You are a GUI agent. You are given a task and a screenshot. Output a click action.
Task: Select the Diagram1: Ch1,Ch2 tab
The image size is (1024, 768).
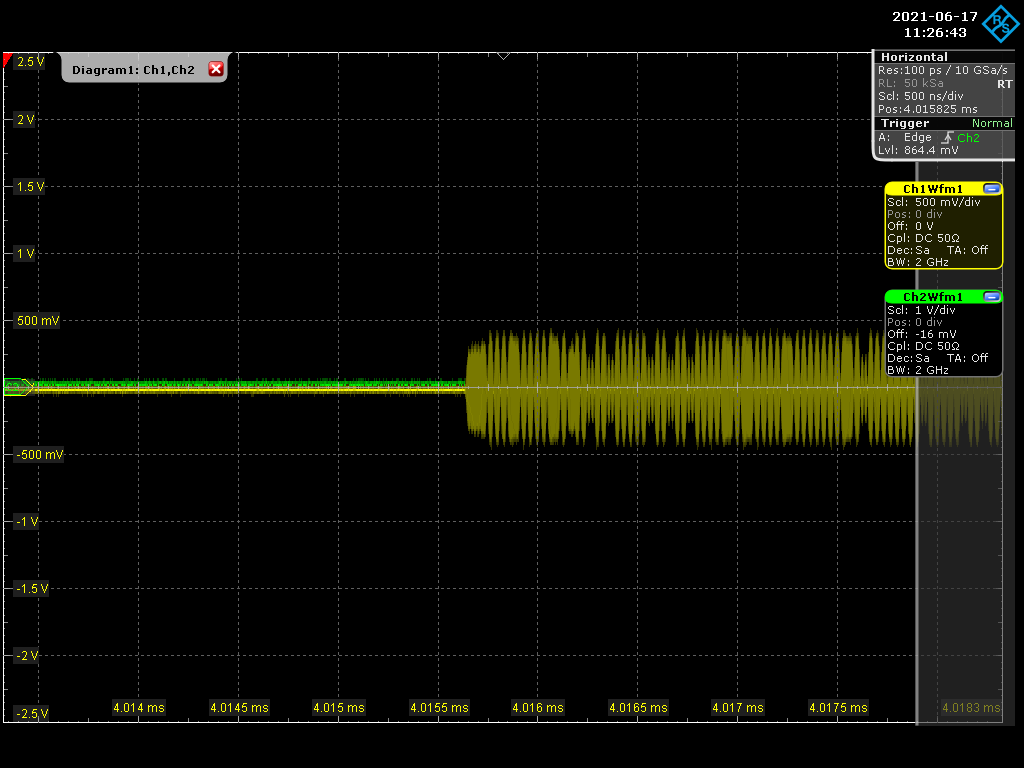[x=133, y=69]
